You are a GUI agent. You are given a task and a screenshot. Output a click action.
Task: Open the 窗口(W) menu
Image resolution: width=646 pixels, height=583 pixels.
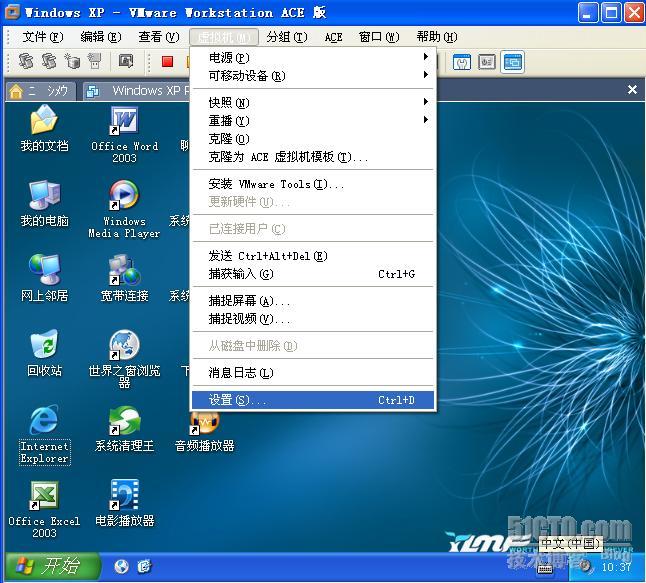(x=379, y=37)
